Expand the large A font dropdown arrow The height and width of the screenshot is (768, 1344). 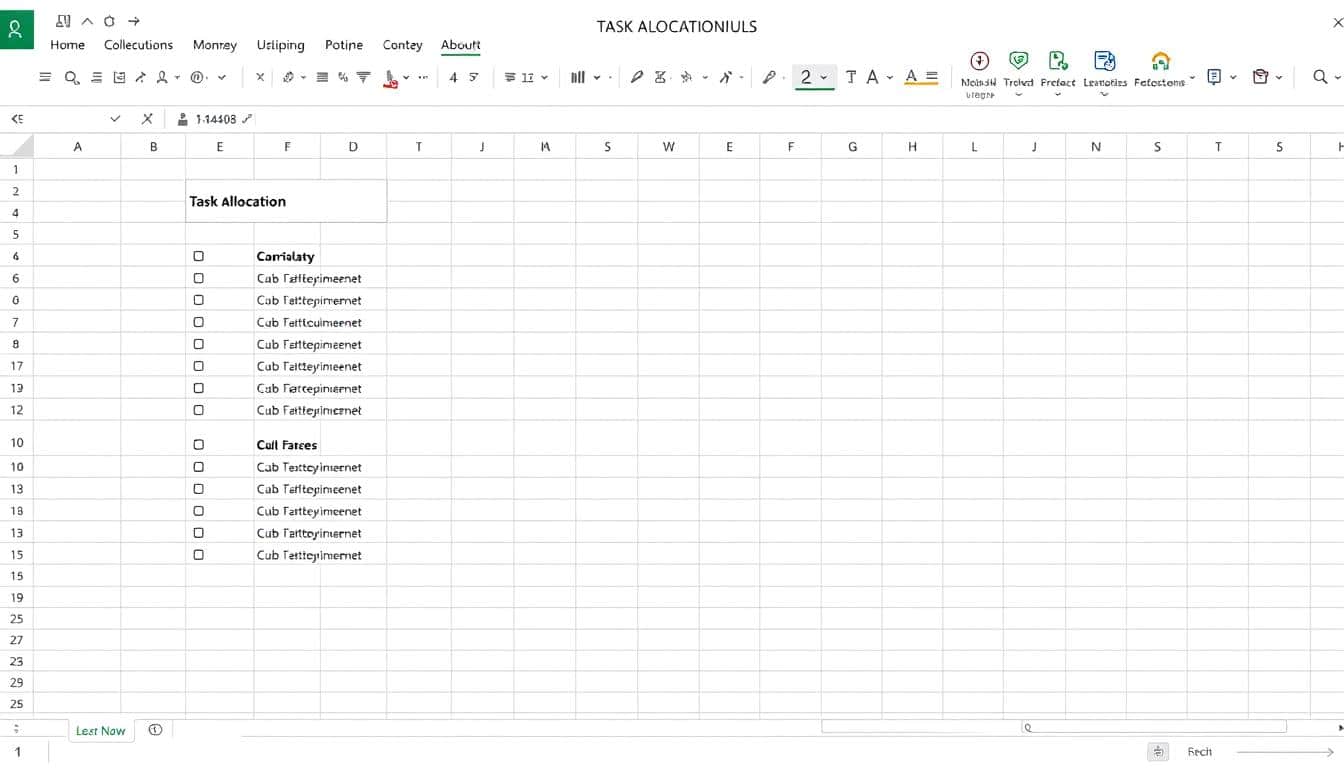point(889,78)
